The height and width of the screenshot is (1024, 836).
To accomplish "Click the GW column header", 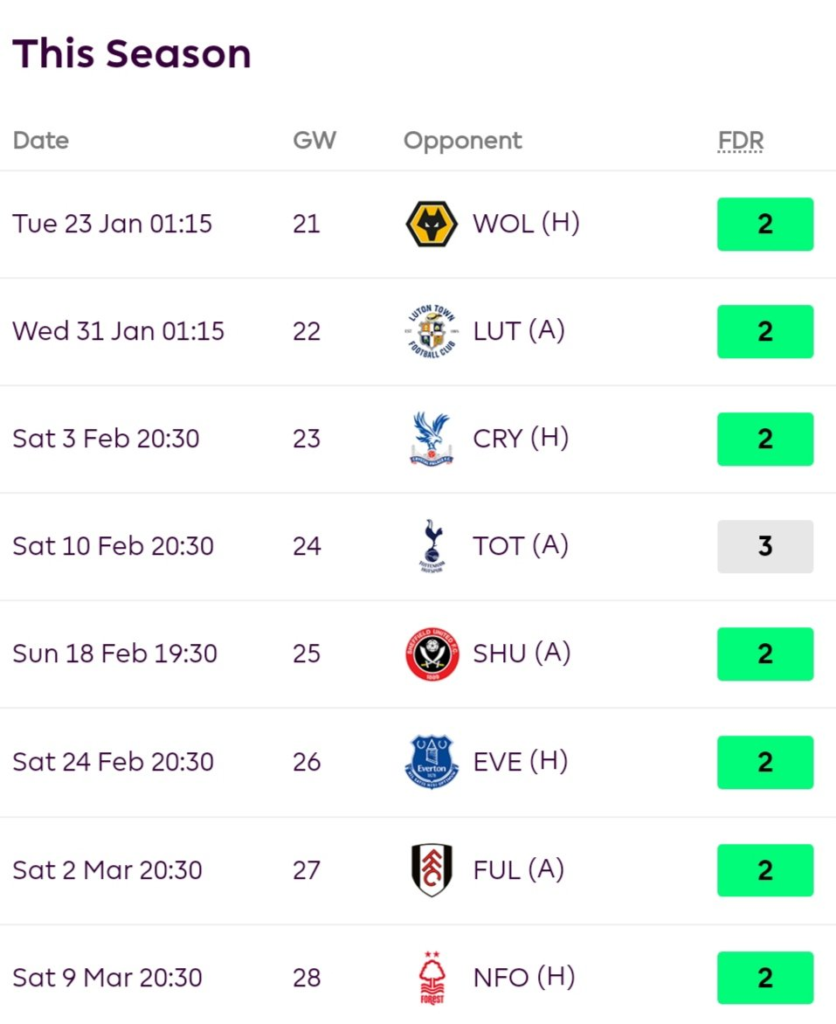I will 314,141.
